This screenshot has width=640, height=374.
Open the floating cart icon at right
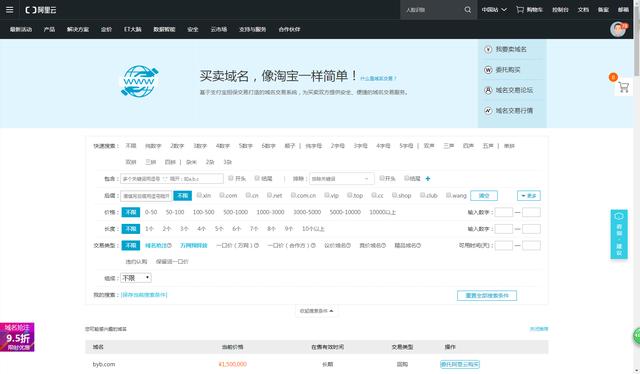(623, 87)
